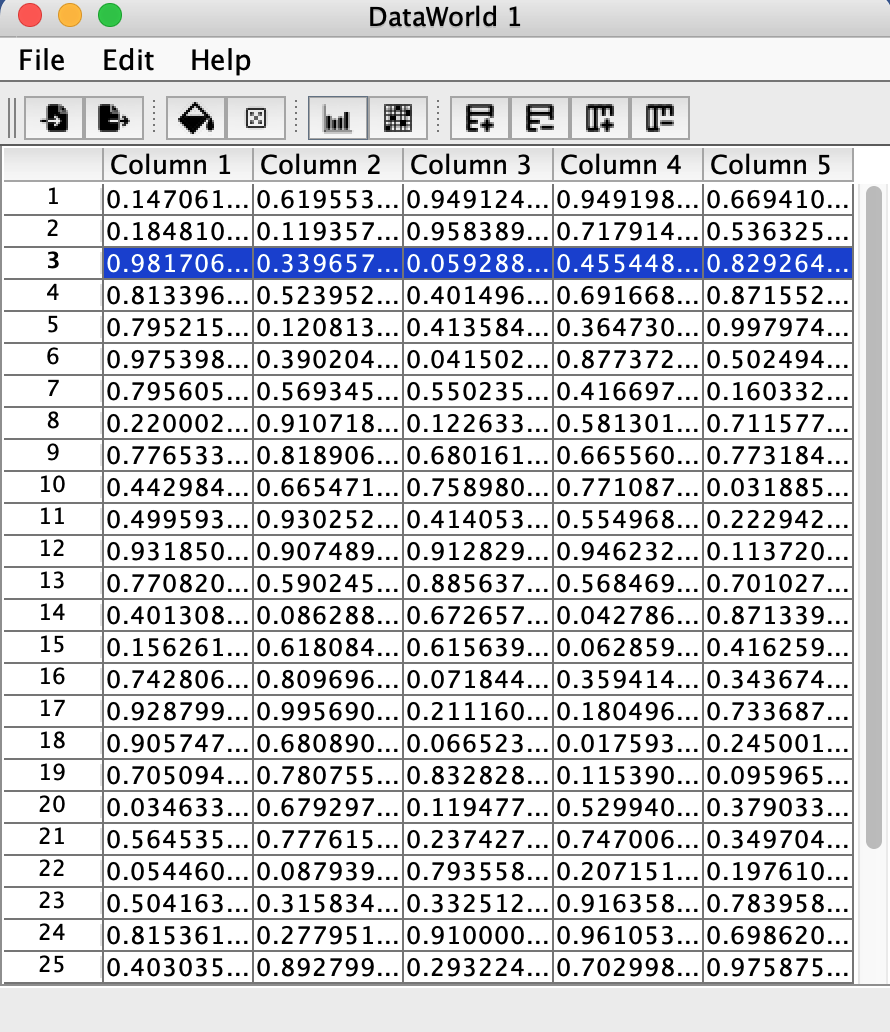Screen dimensions: 890x1032
Task: Select the Column 1 header
Action: pyautogui.click(x=178, y=165)
